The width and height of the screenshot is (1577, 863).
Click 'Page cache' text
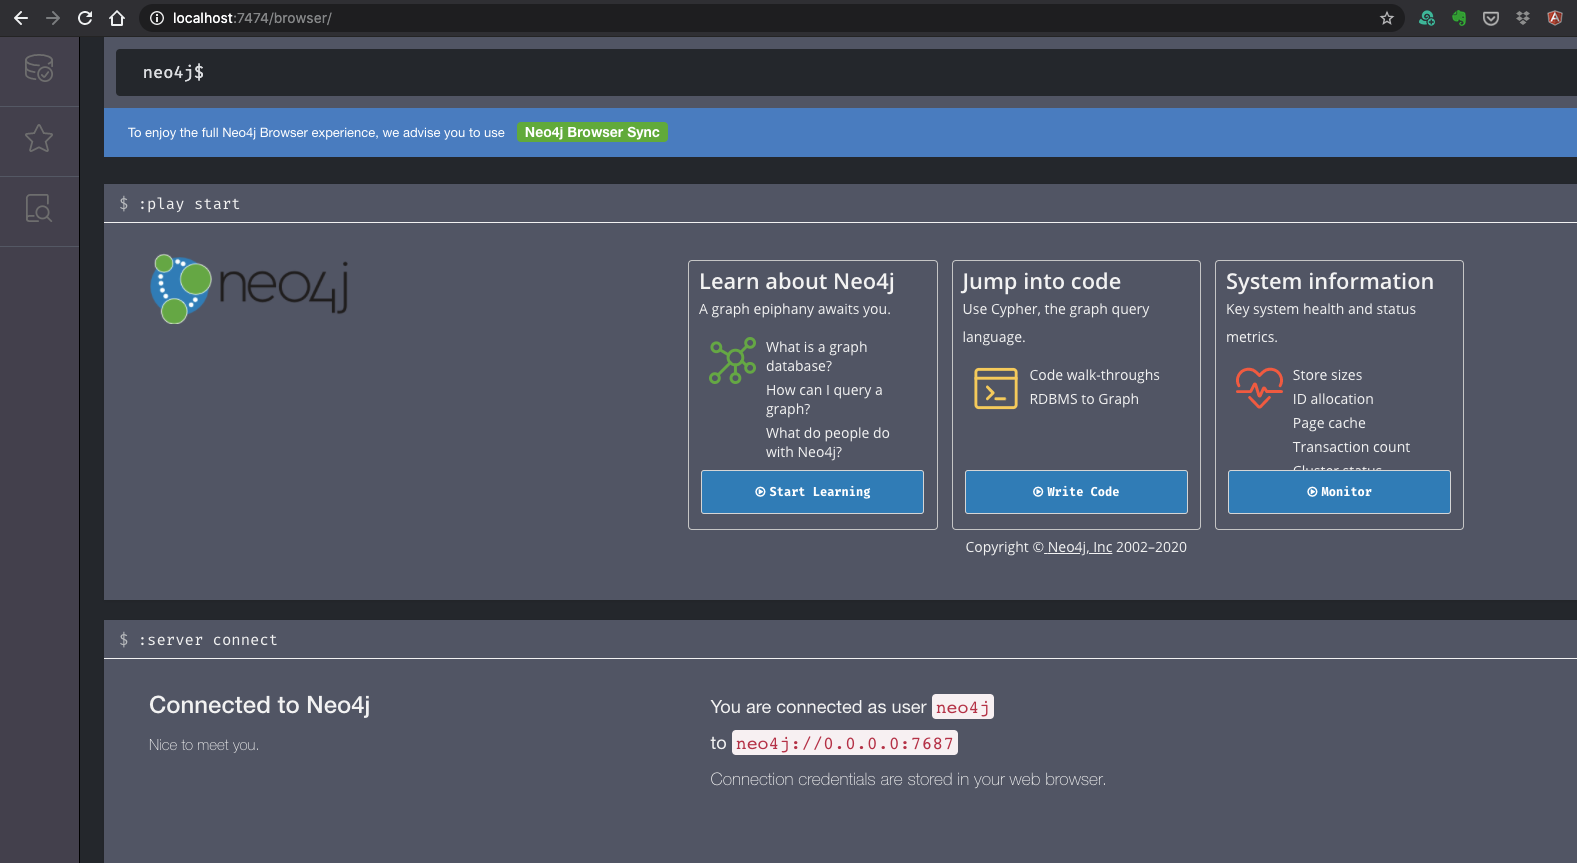point(1328,423)
